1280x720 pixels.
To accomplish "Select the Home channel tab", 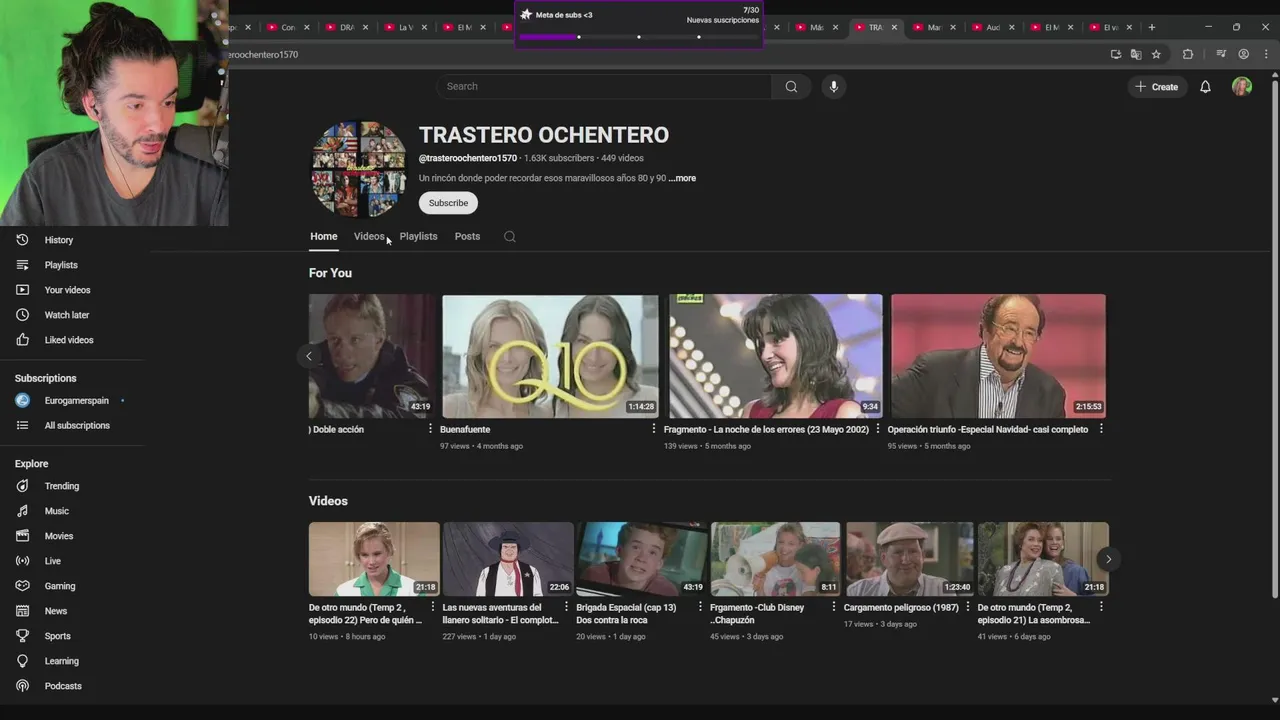I will [323, 237].
